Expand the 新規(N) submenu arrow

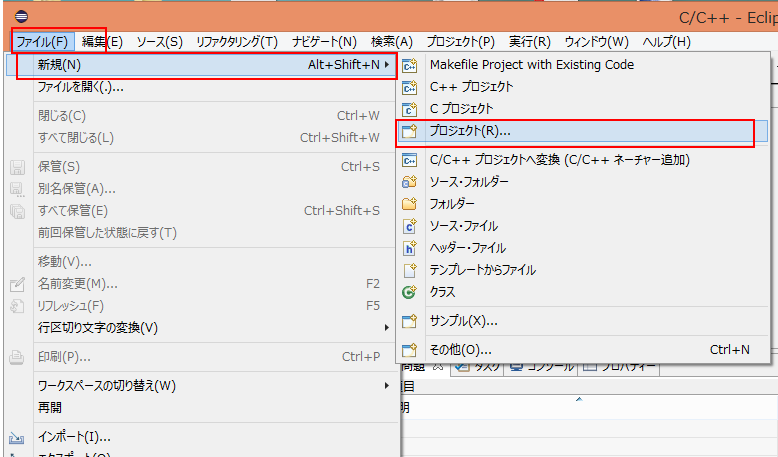[x=387, y=65]
